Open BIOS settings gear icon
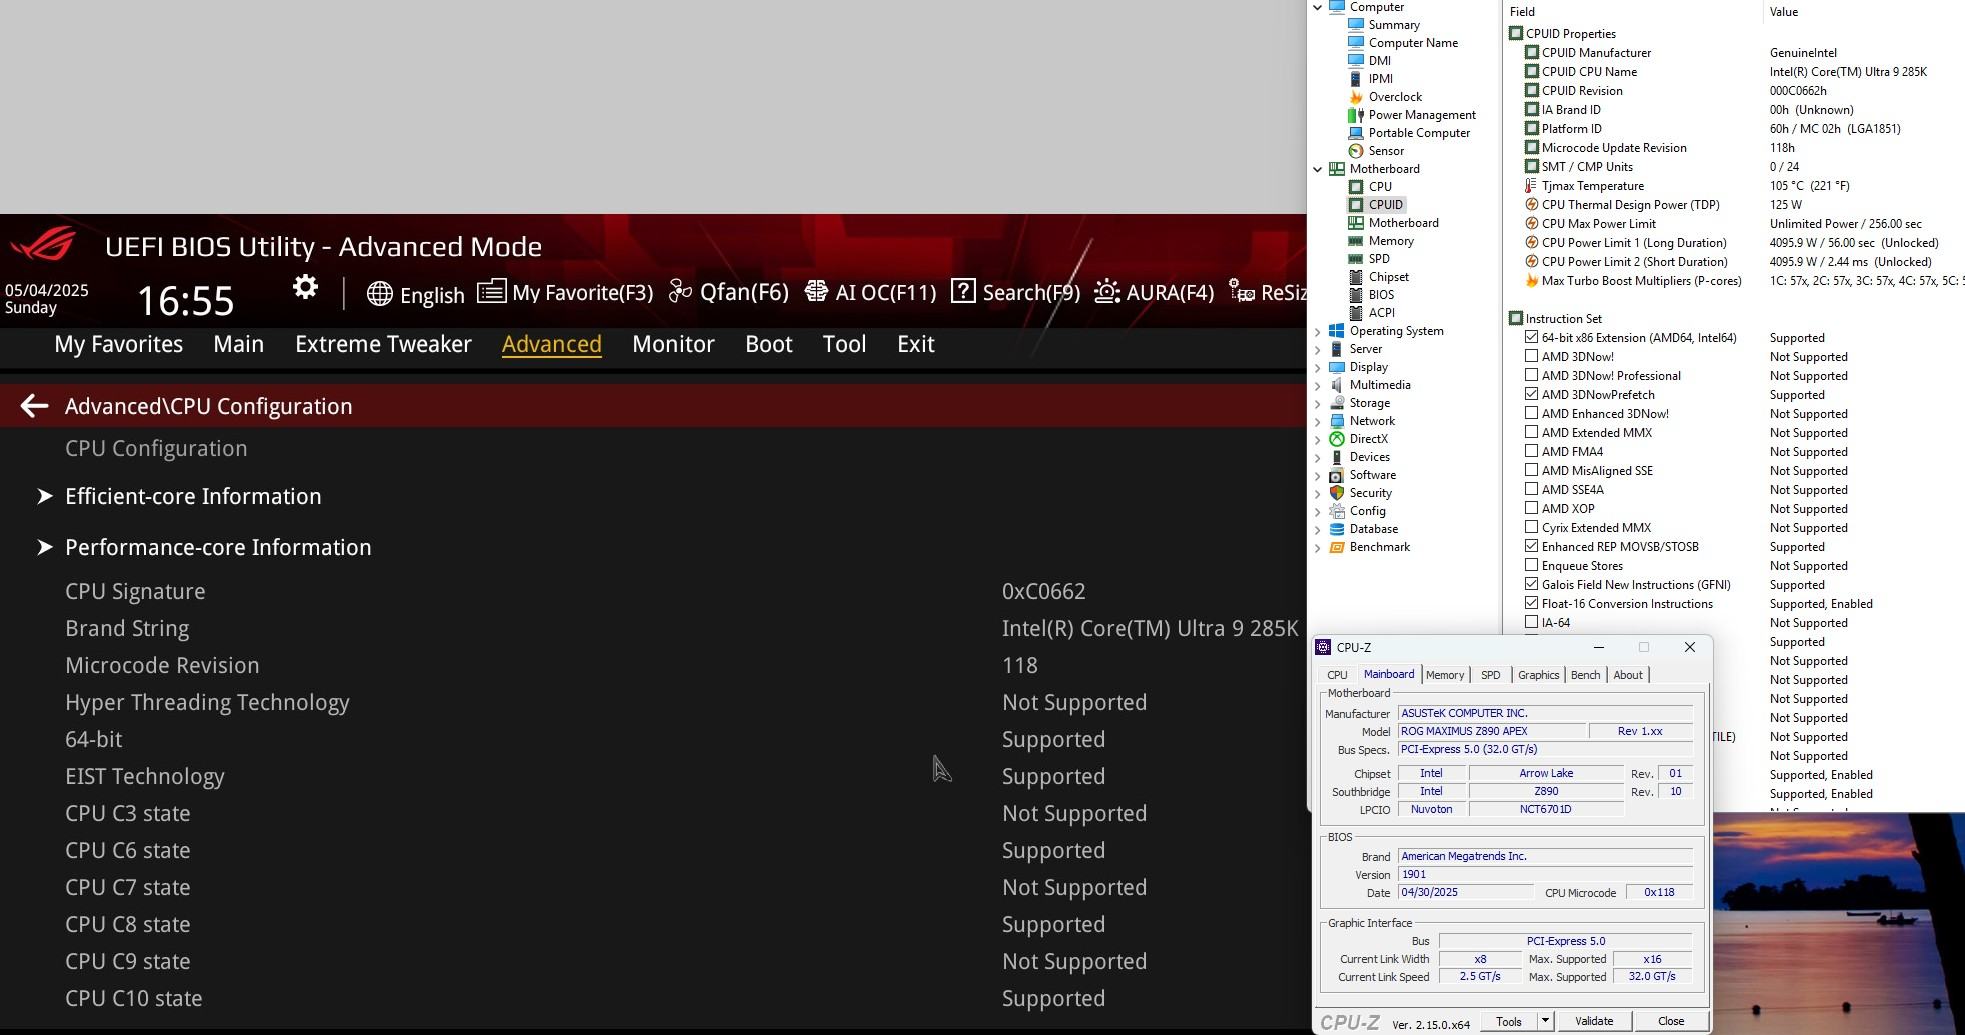 [x=305, y=288]
